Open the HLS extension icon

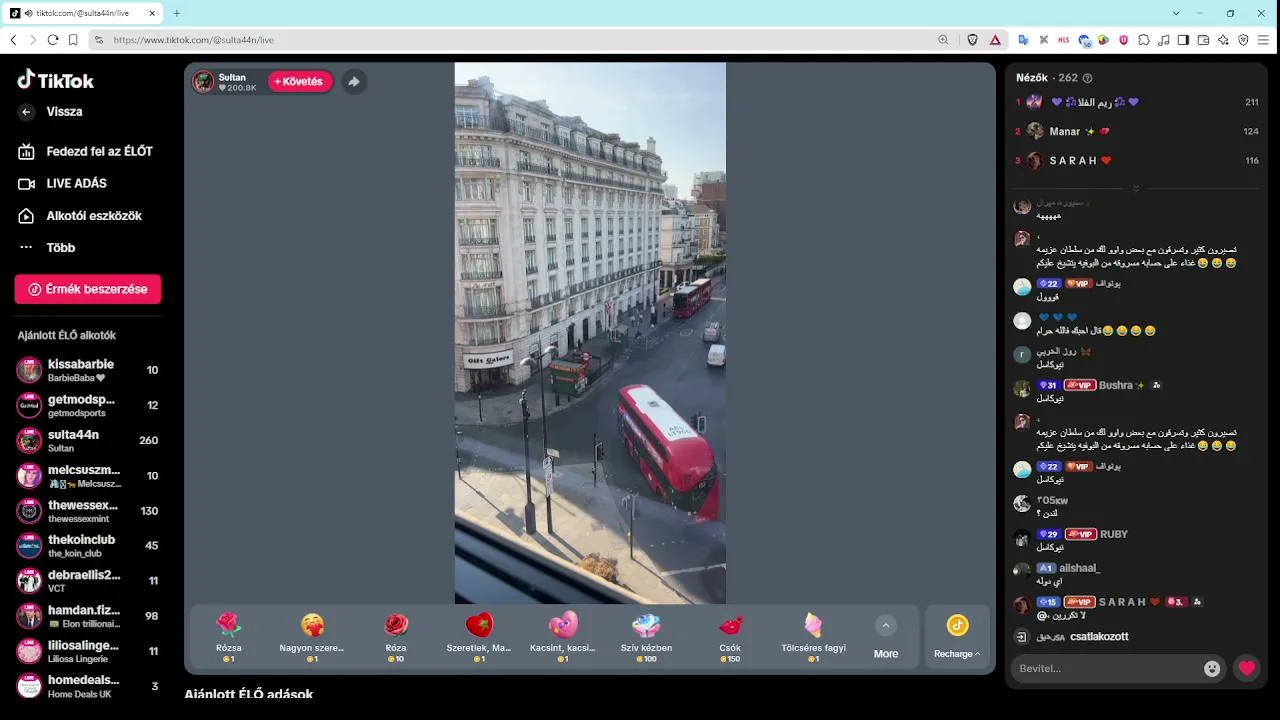(1063, 40)
